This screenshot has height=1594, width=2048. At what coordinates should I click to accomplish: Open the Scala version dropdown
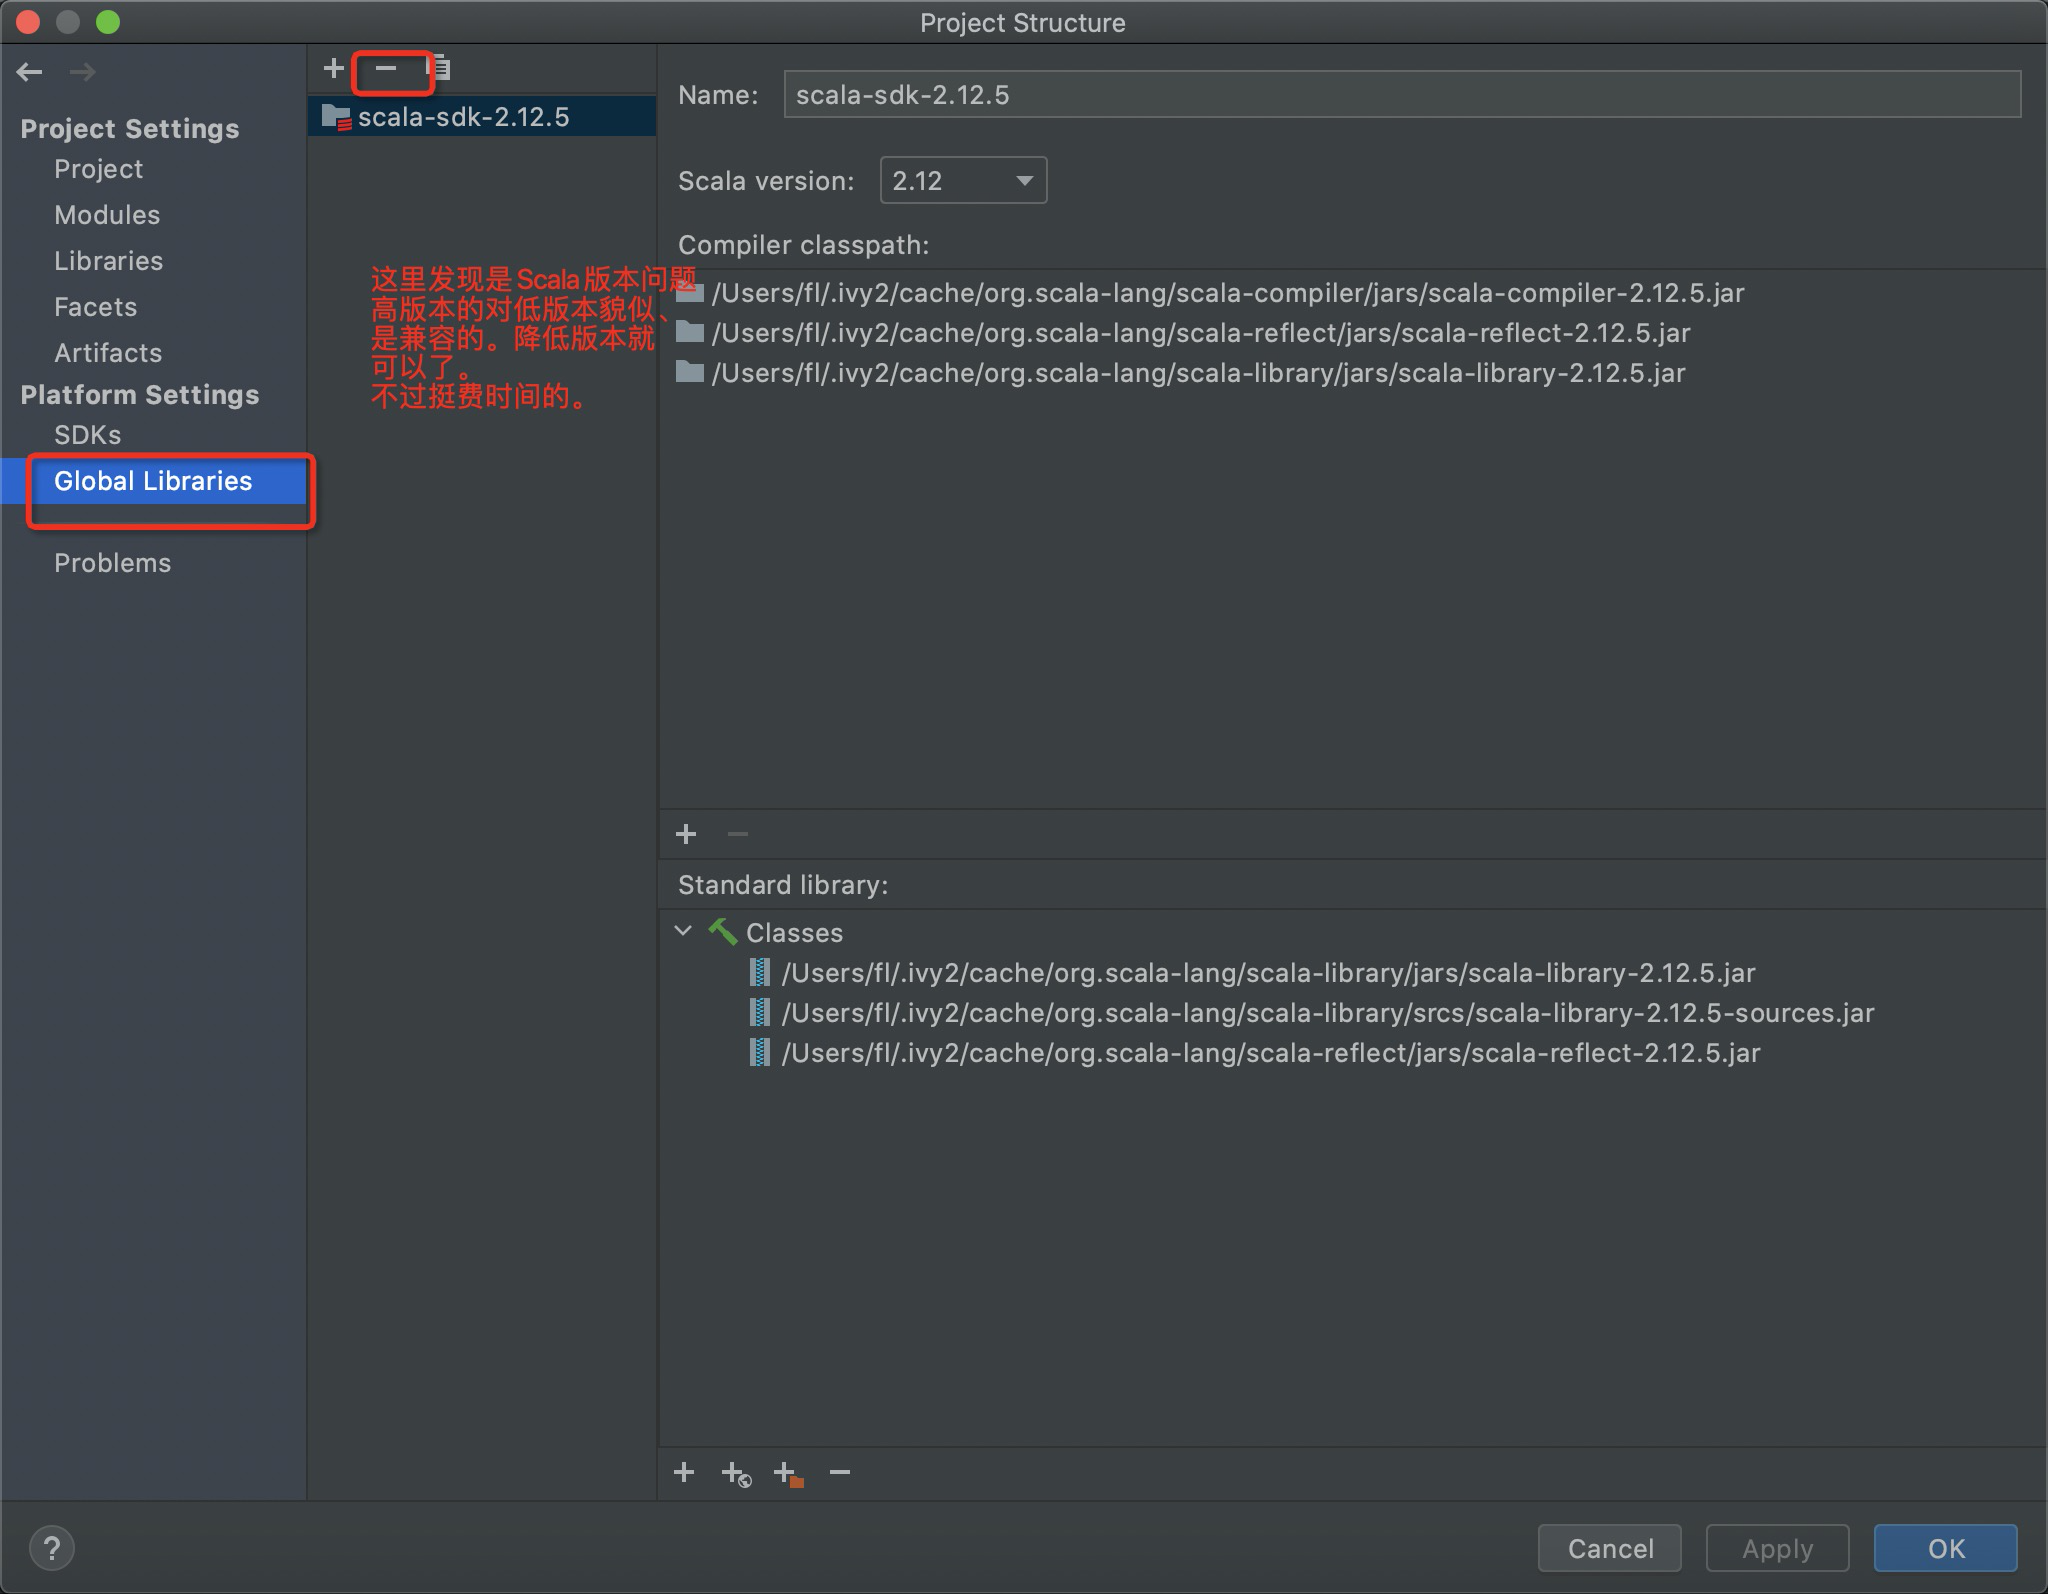point(963,181)
